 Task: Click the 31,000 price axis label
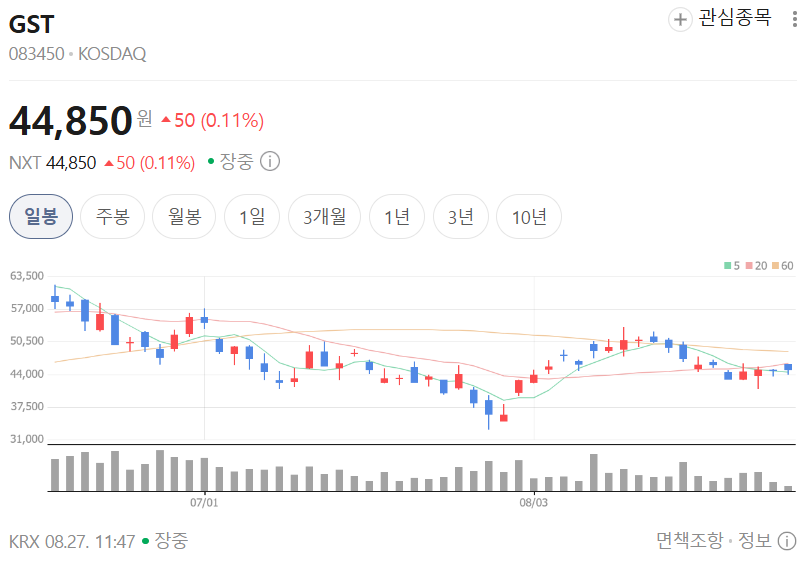27,439
